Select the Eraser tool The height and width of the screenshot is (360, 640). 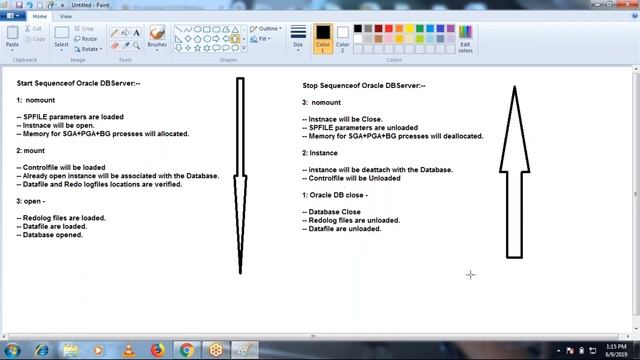(x=115, y=45)
